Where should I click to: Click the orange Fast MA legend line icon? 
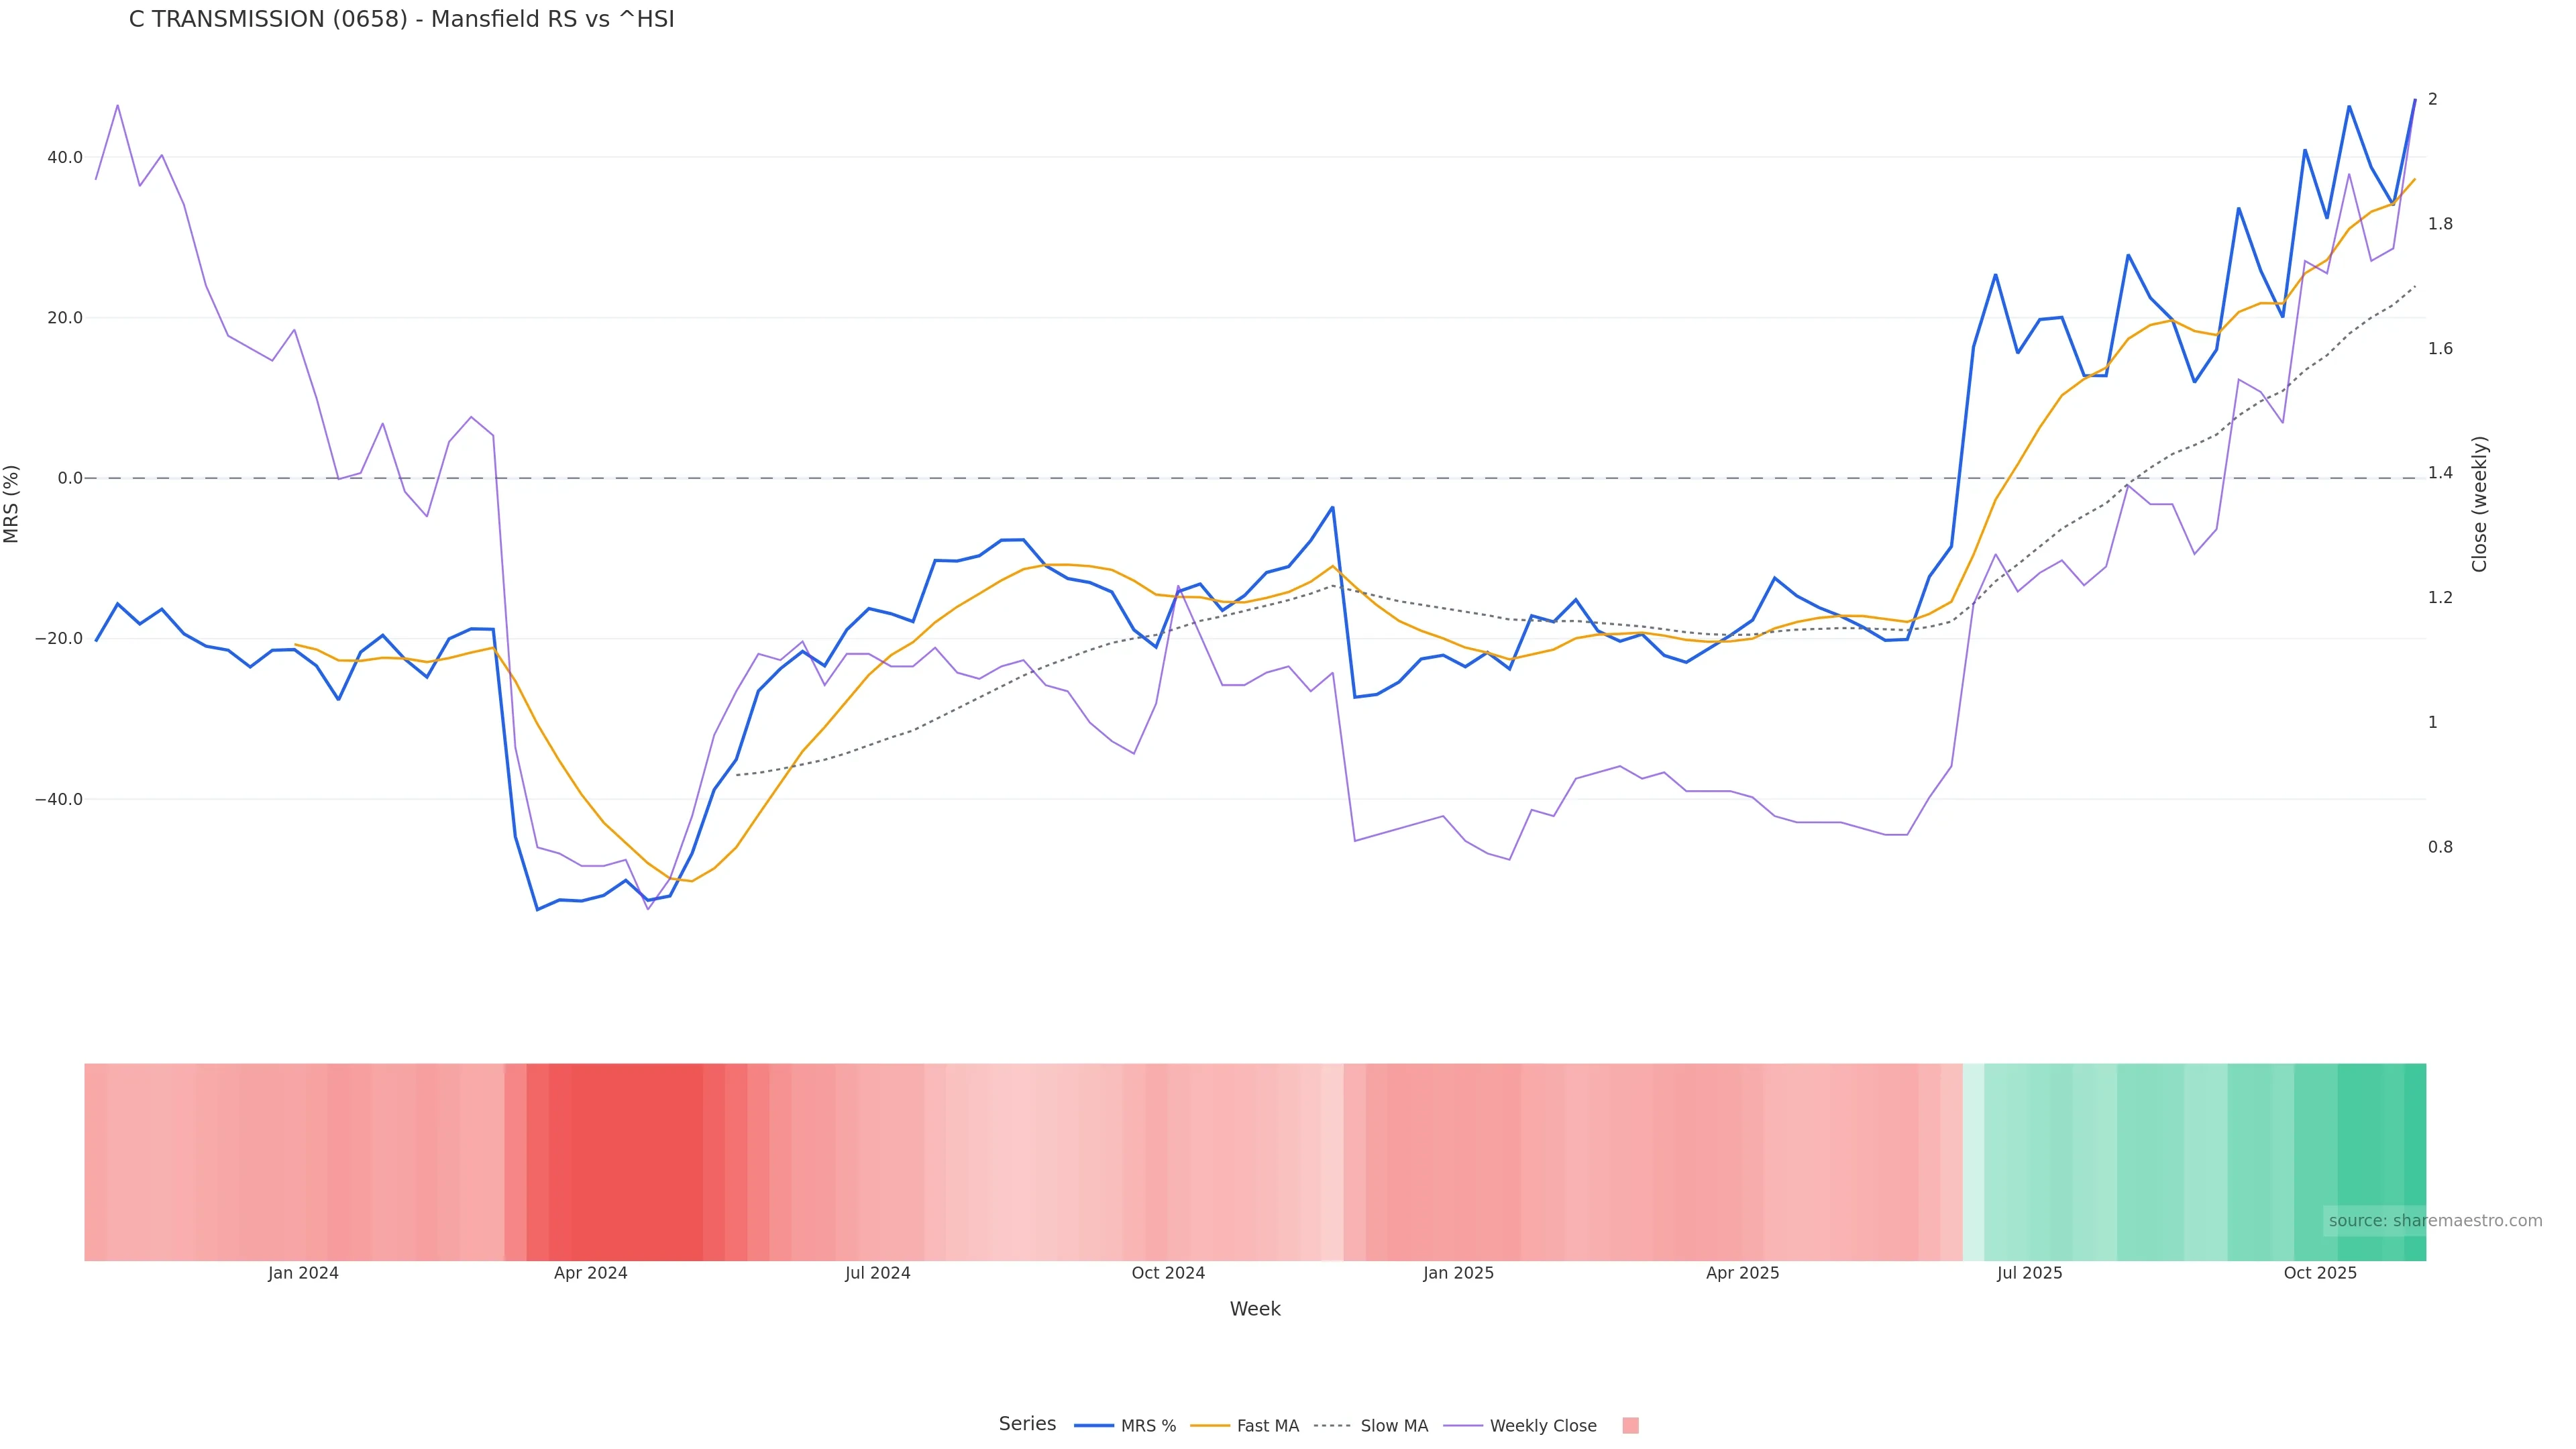pos(1210,1426)
